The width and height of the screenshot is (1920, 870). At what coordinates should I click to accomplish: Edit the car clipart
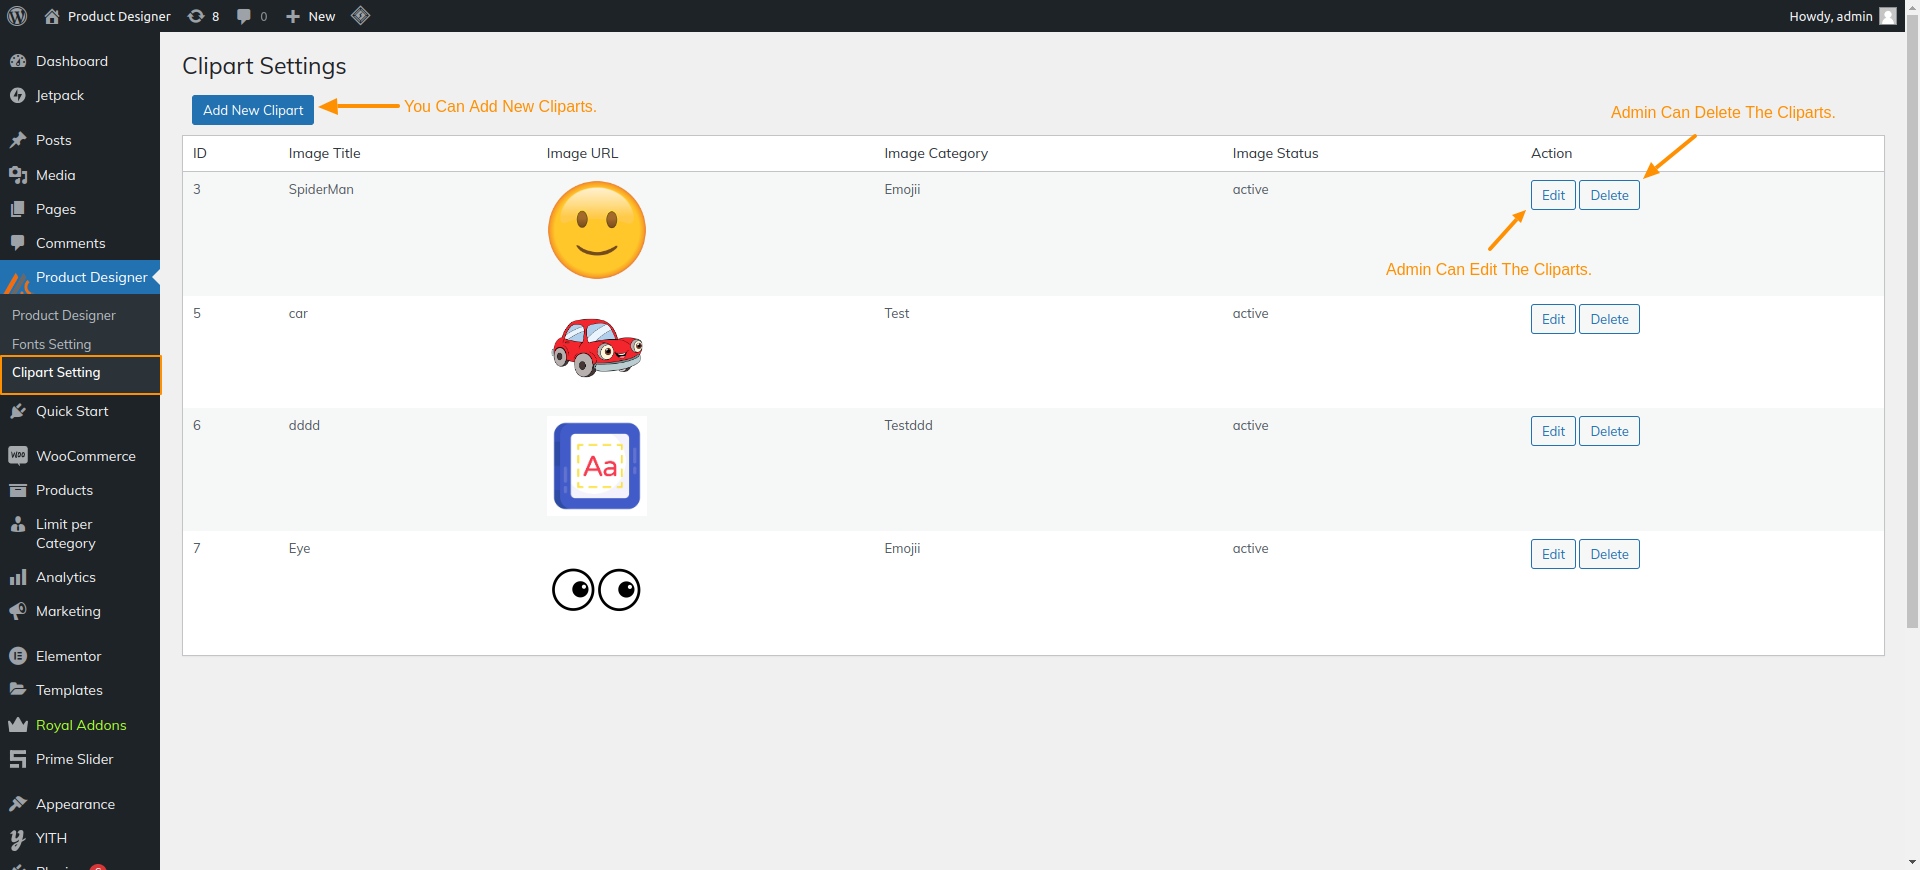click(x=1553, y=319)
